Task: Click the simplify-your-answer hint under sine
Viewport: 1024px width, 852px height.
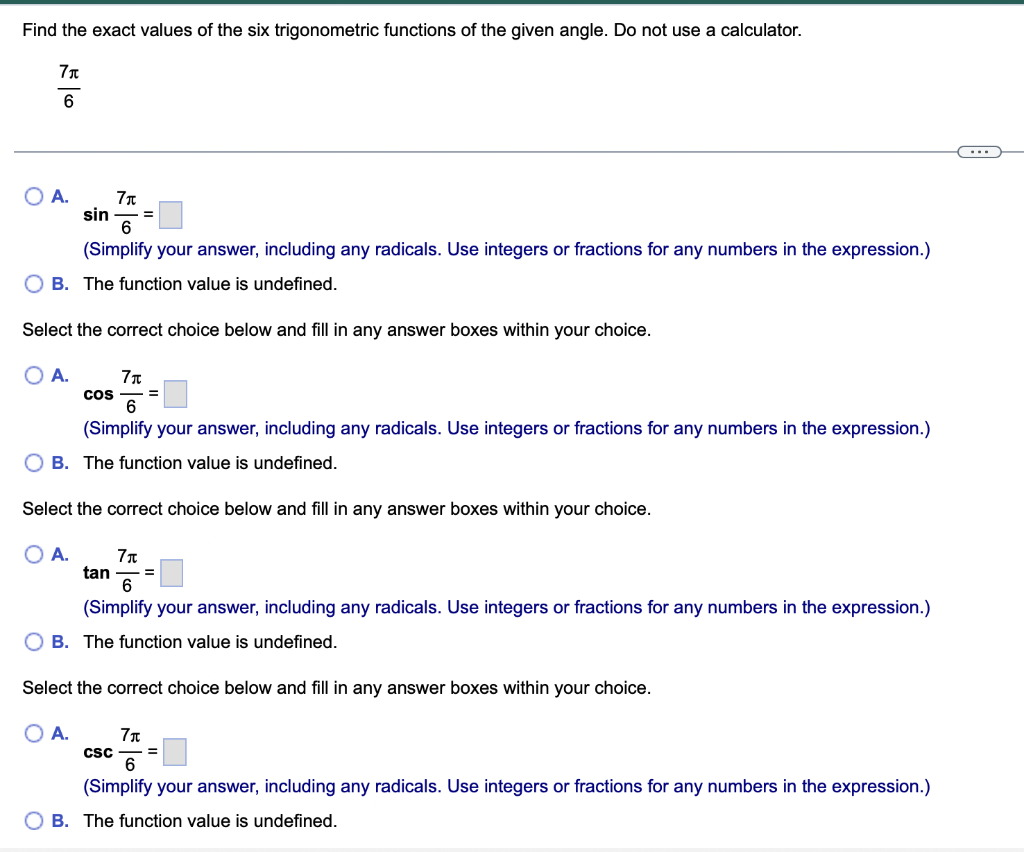Action: click(x=507, y=249)
